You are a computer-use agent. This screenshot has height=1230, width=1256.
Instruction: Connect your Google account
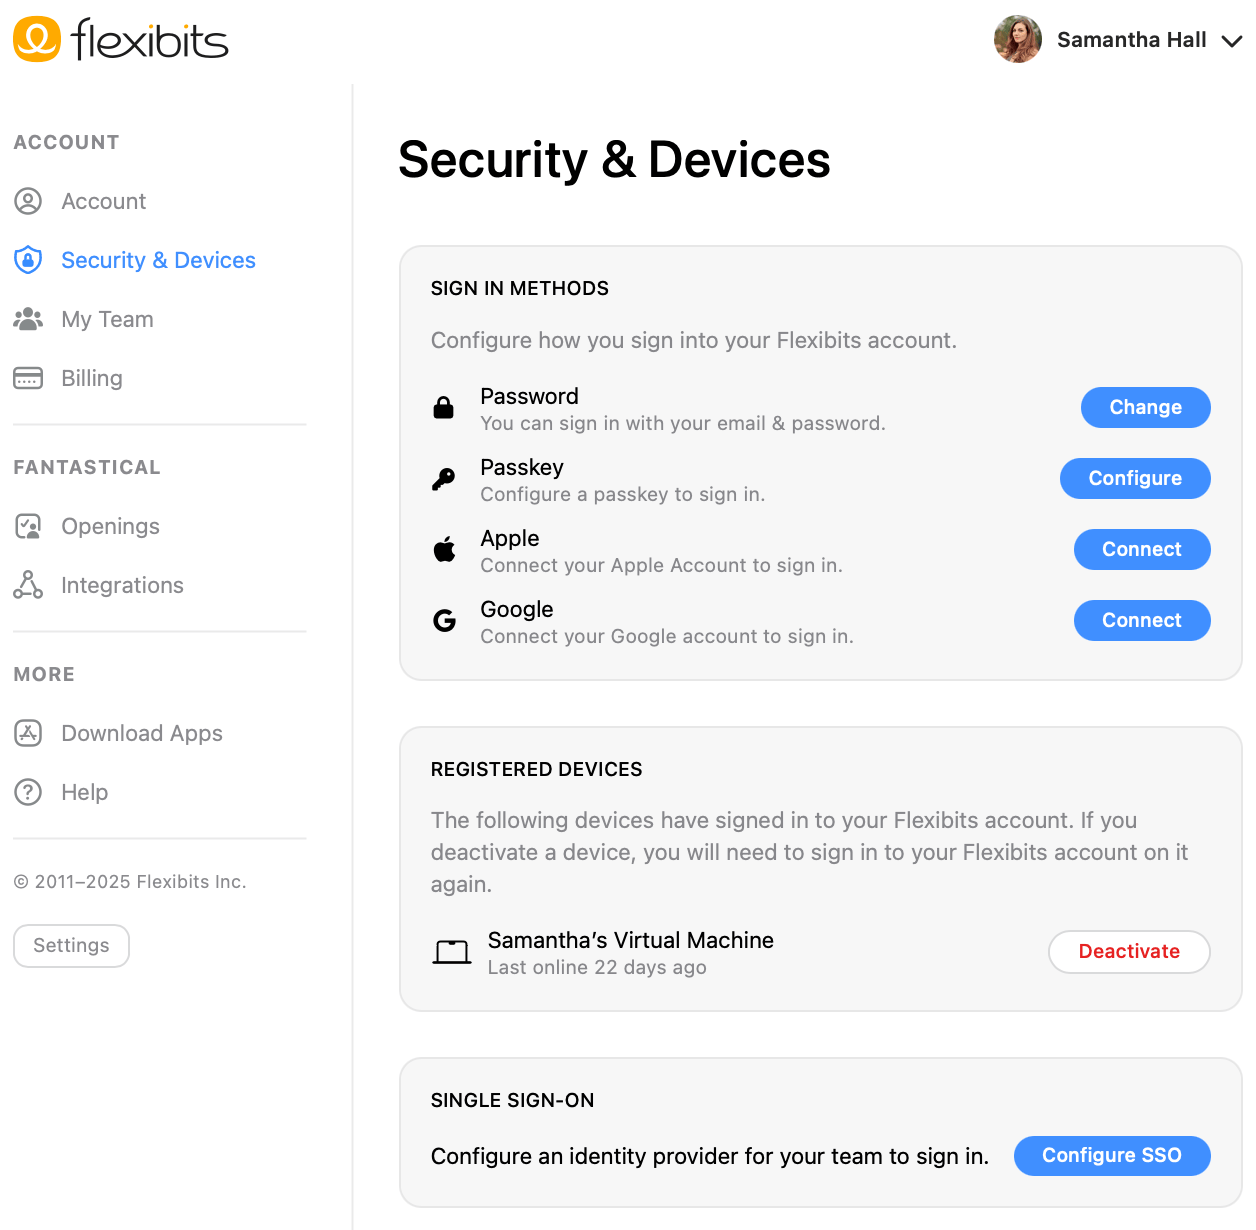tap(1141, 620)
